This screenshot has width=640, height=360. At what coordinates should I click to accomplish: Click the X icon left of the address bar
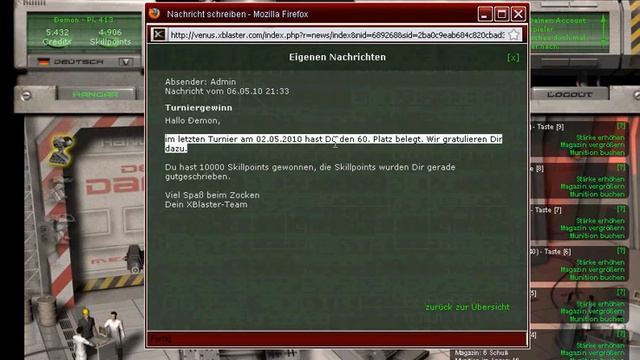pyautogui.click(x=159, y=35)
